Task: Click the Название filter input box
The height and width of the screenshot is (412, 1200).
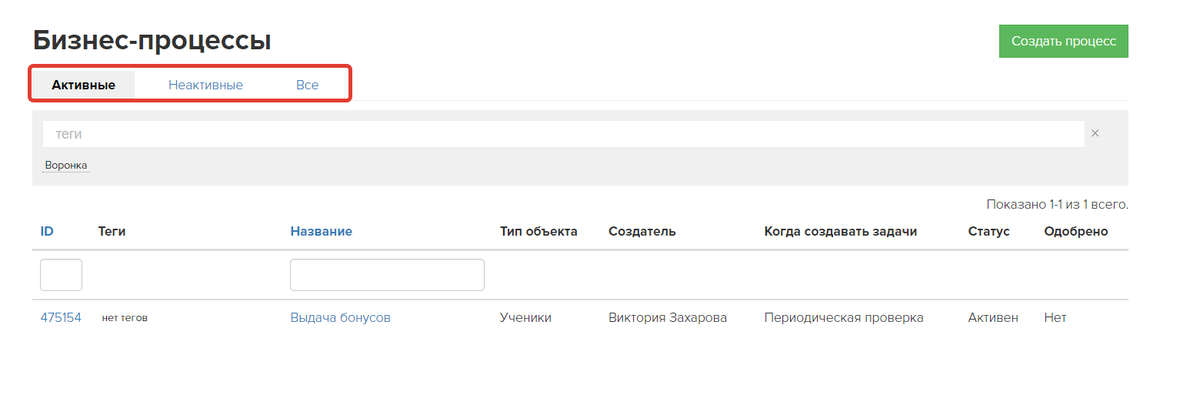Action: 387,275
